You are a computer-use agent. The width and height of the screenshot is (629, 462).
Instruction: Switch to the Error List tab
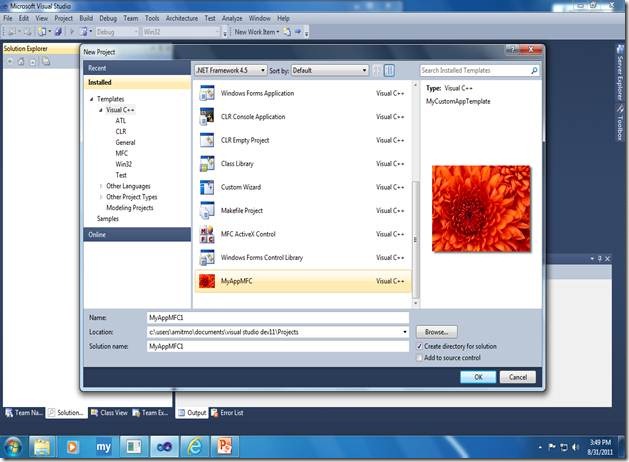[227, 413]
